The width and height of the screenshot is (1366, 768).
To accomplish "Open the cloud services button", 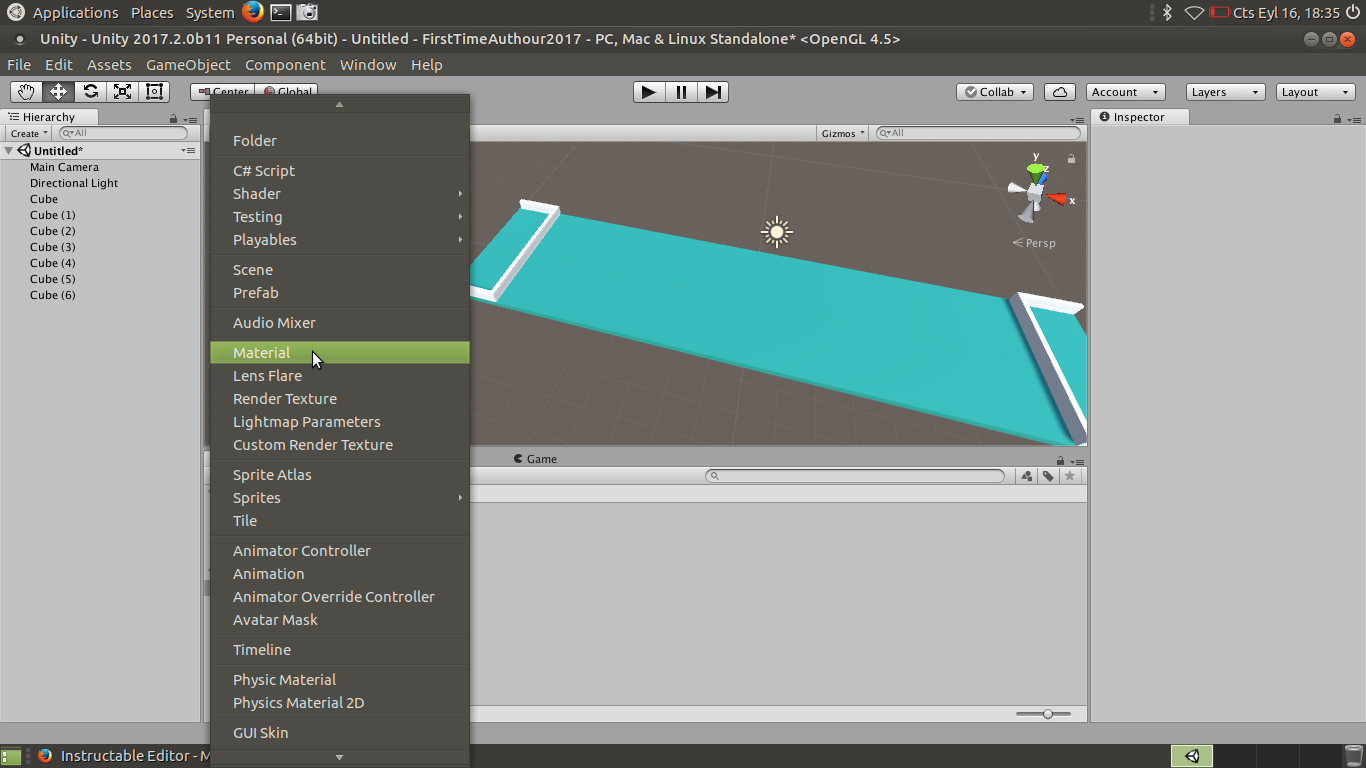I will [1059, 92].
